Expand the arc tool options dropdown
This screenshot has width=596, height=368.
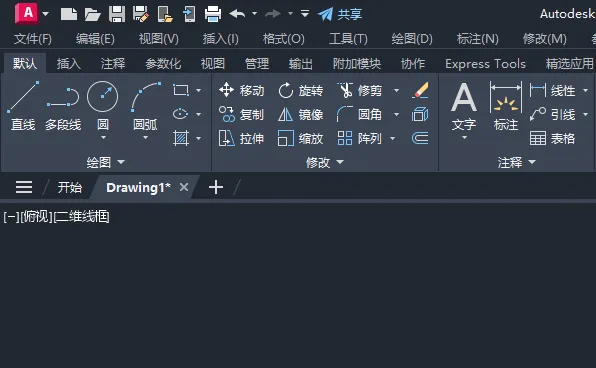pos(146,138)
